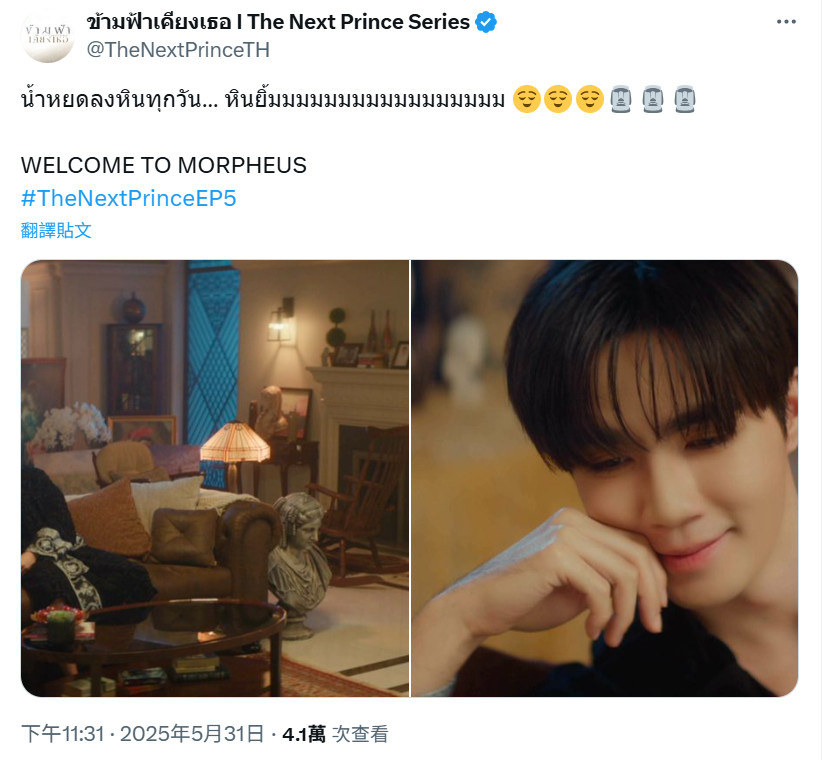Open the #TheNextPrinceEP5 hashtag
Viewport: 824px width, 760px height.
tap(129, 198)
